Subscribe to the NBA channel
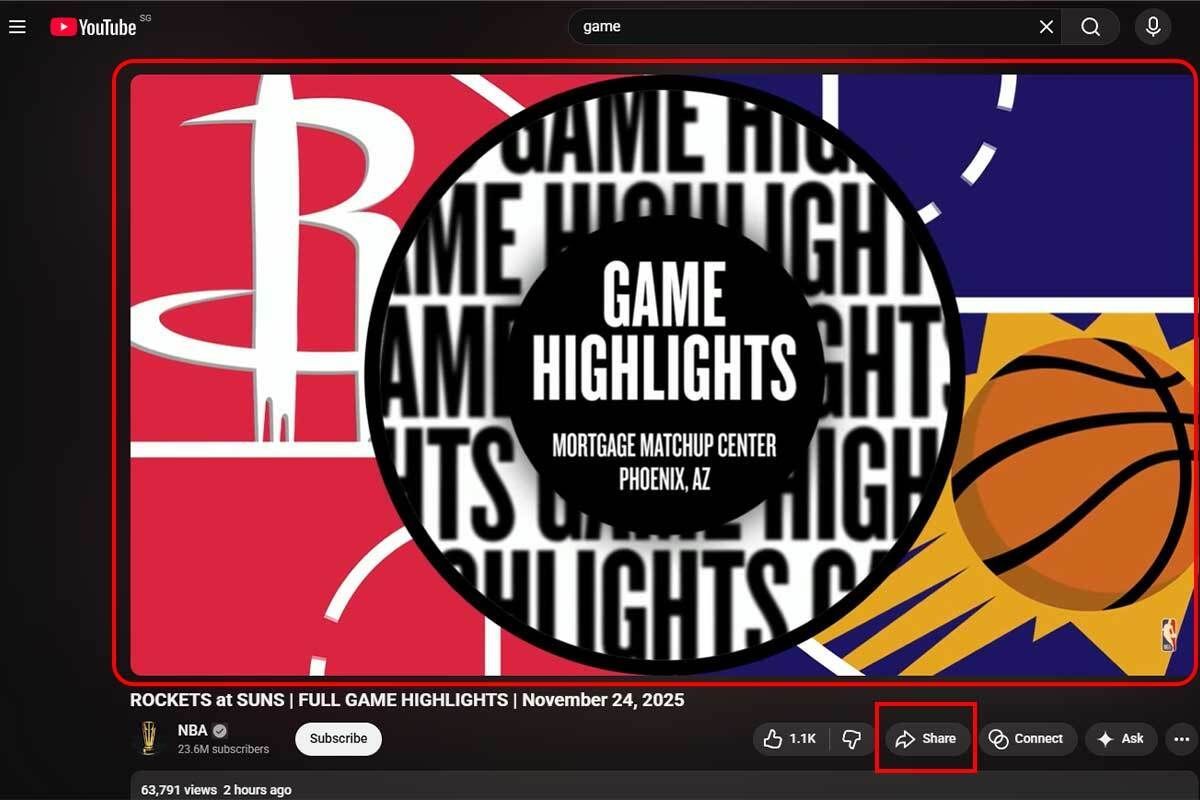The height and width of the screenshot is (800, 1200). [338, 739]
